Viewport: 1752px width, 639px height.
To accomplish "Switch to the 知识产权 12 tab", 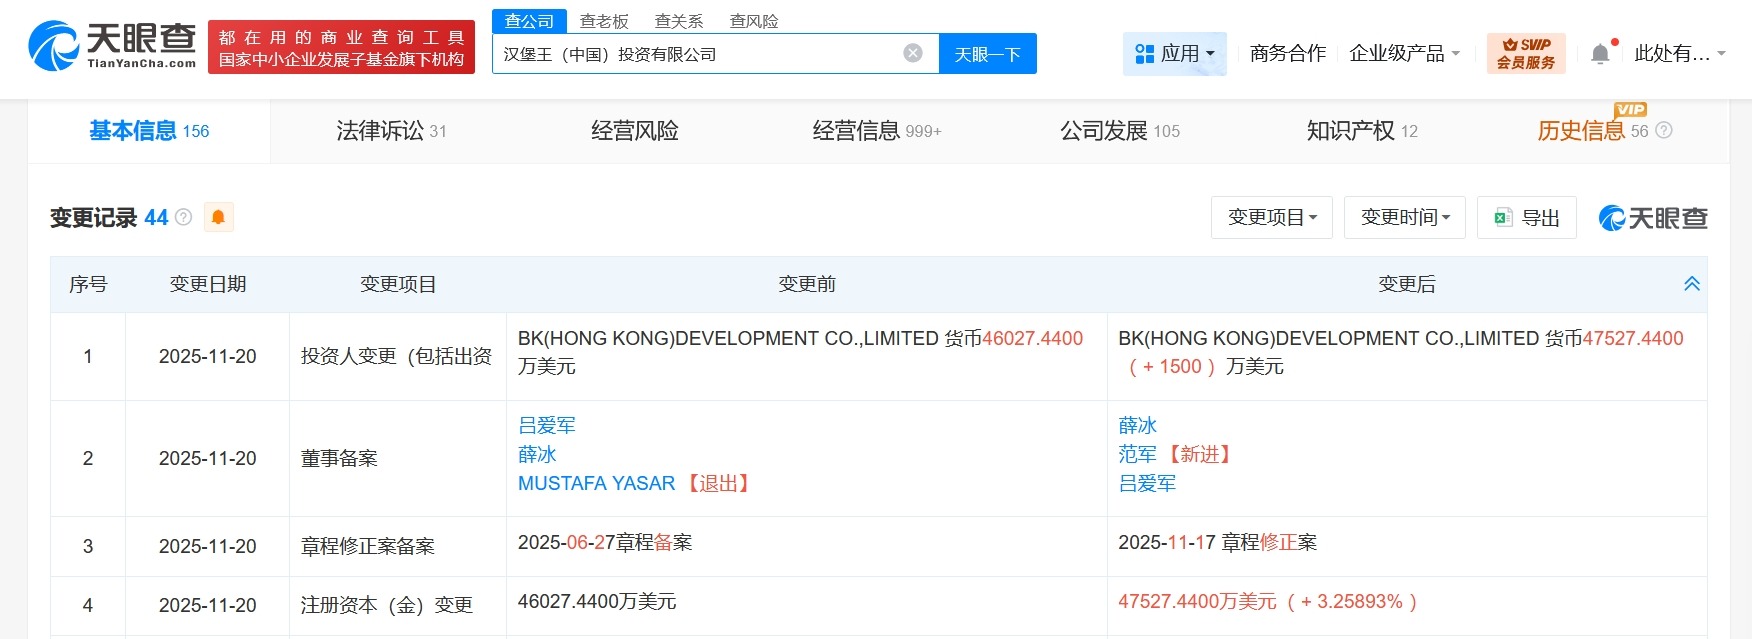I will 1362,131.
